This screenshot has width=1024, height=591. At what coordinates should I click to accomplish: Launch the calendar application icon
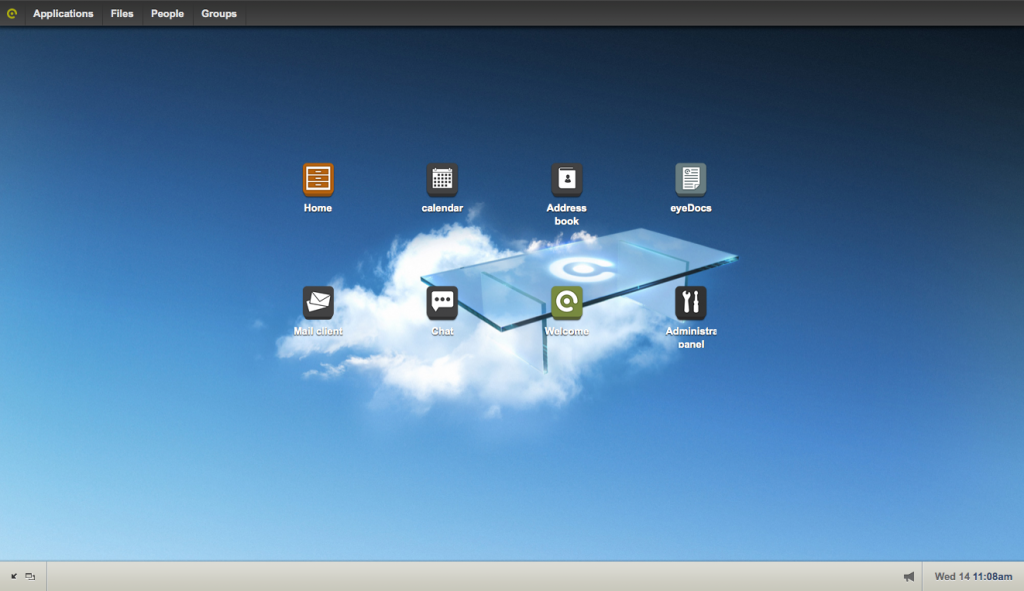[x=442, y=180]
